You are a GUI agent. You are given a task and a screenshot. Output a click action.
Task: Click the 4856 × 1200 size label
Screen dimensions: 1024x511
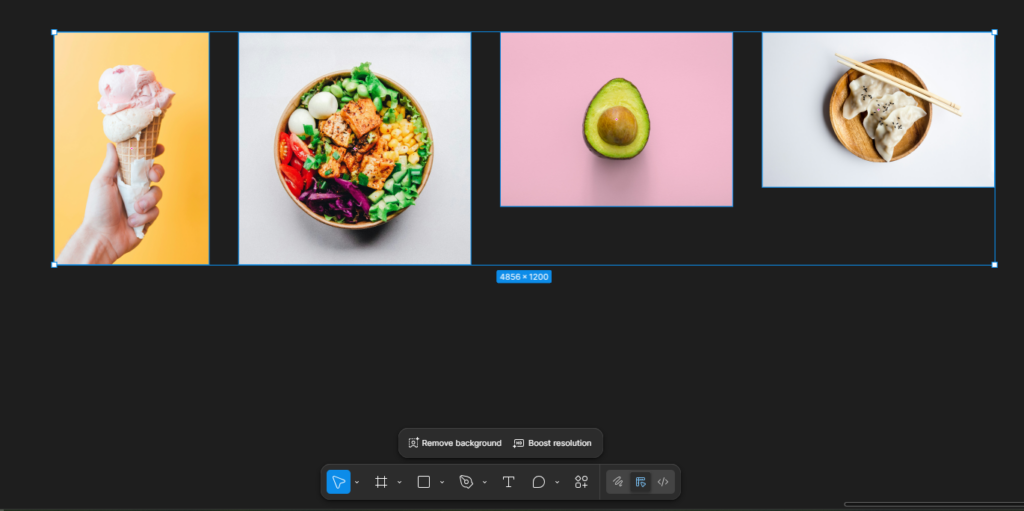click(524, 277)
